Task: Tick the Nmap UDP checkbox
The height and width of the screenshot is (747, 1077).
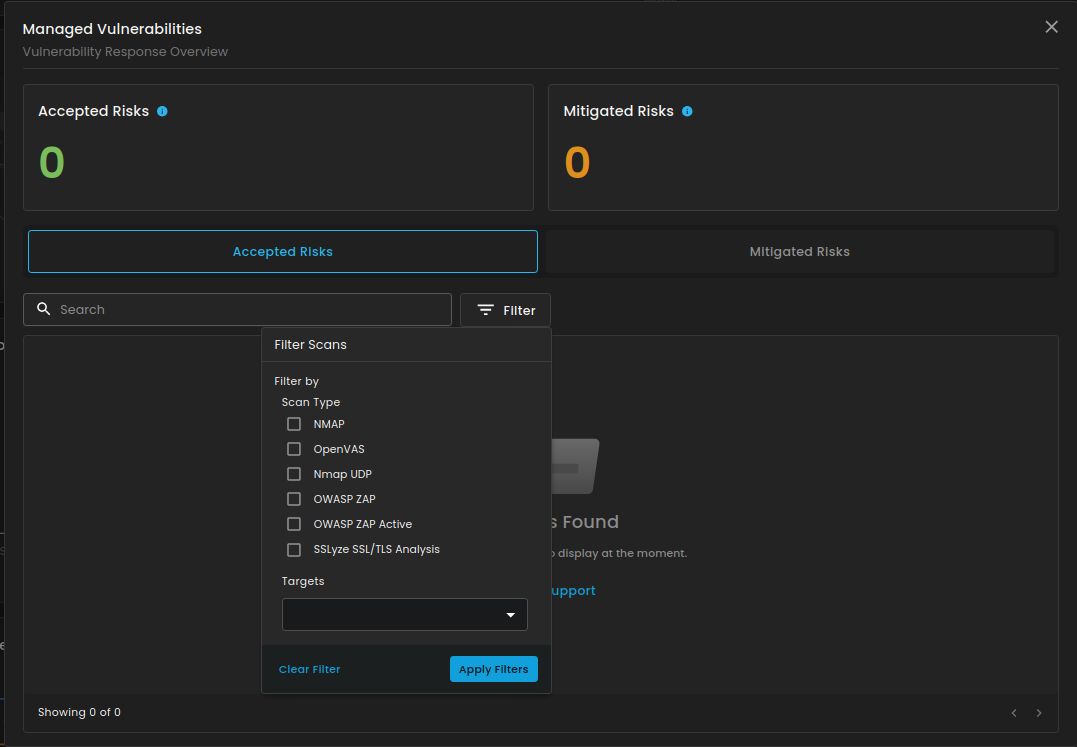Action: tap(294, 474)
